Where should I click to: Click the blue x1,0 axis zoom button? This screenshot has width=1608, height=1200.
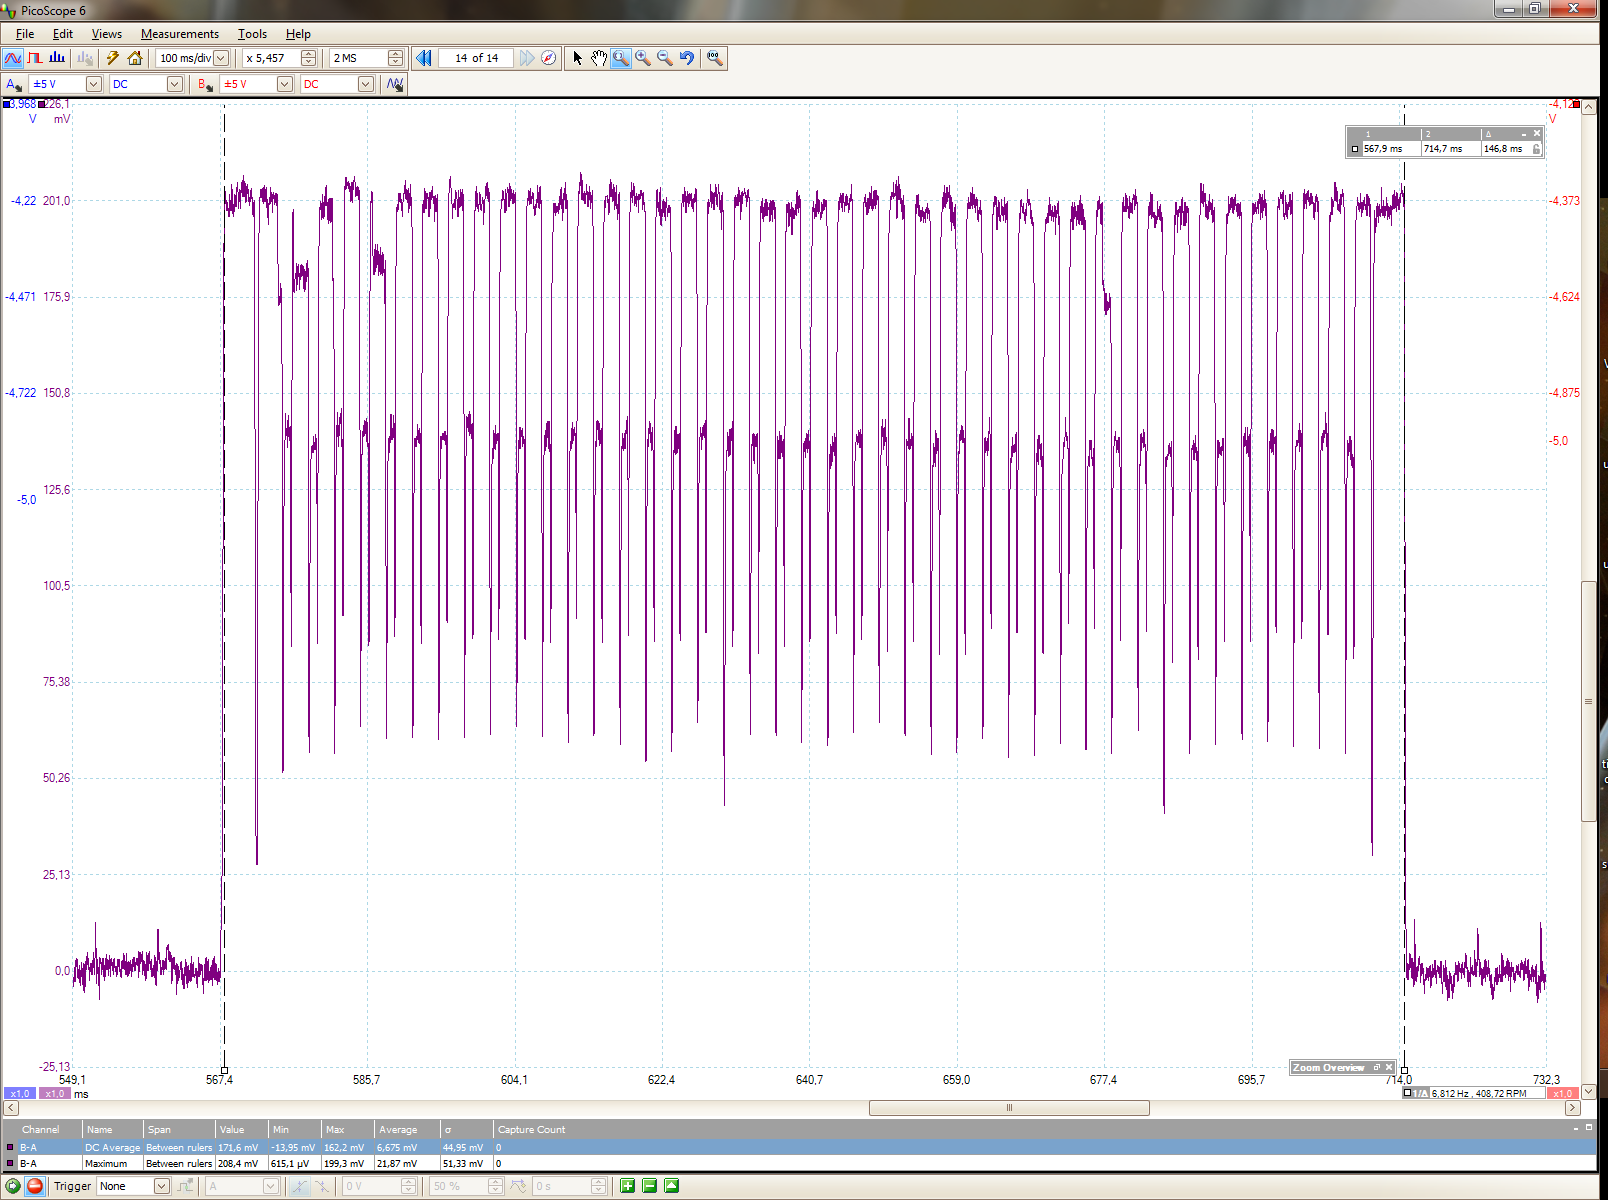20,1094
